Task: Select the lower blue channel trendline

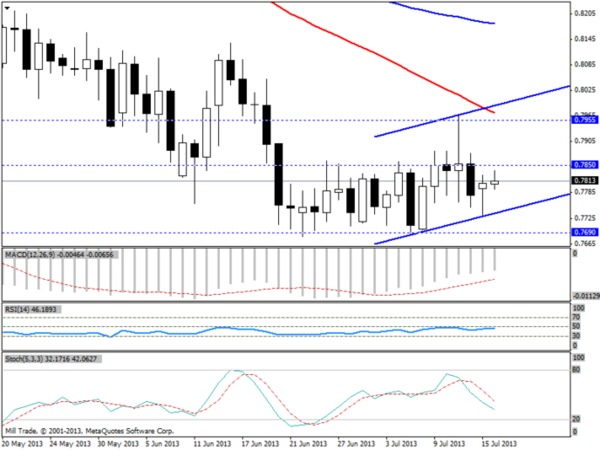Action: click(x=472, y=219)
